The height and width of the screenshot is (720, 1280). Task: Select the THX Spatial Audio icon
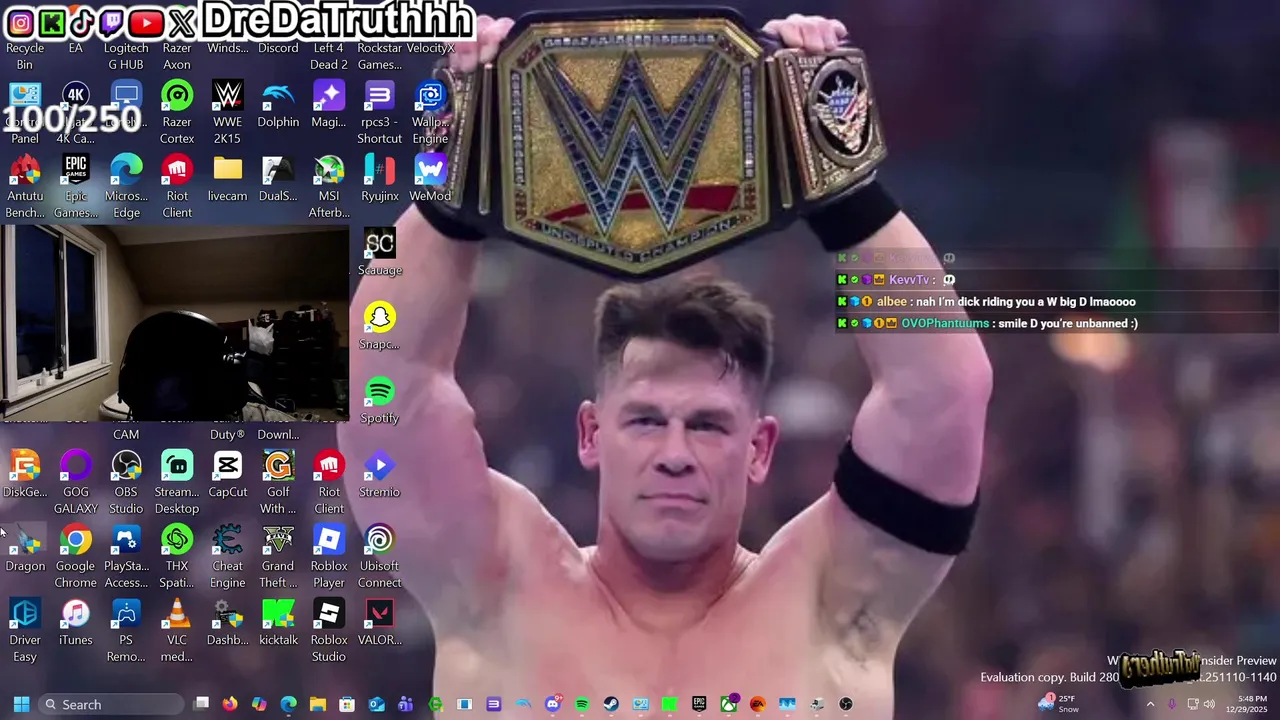(177, 557)
